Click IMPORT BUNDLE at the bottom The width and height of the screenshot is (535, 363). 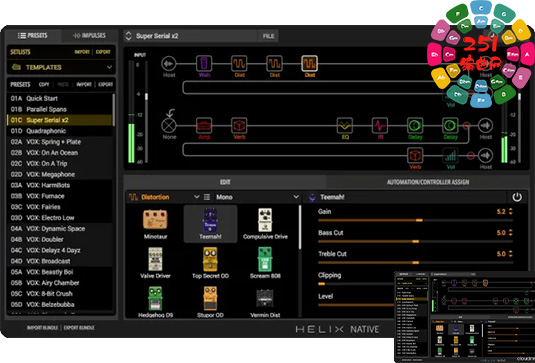[x=42, y=328]
